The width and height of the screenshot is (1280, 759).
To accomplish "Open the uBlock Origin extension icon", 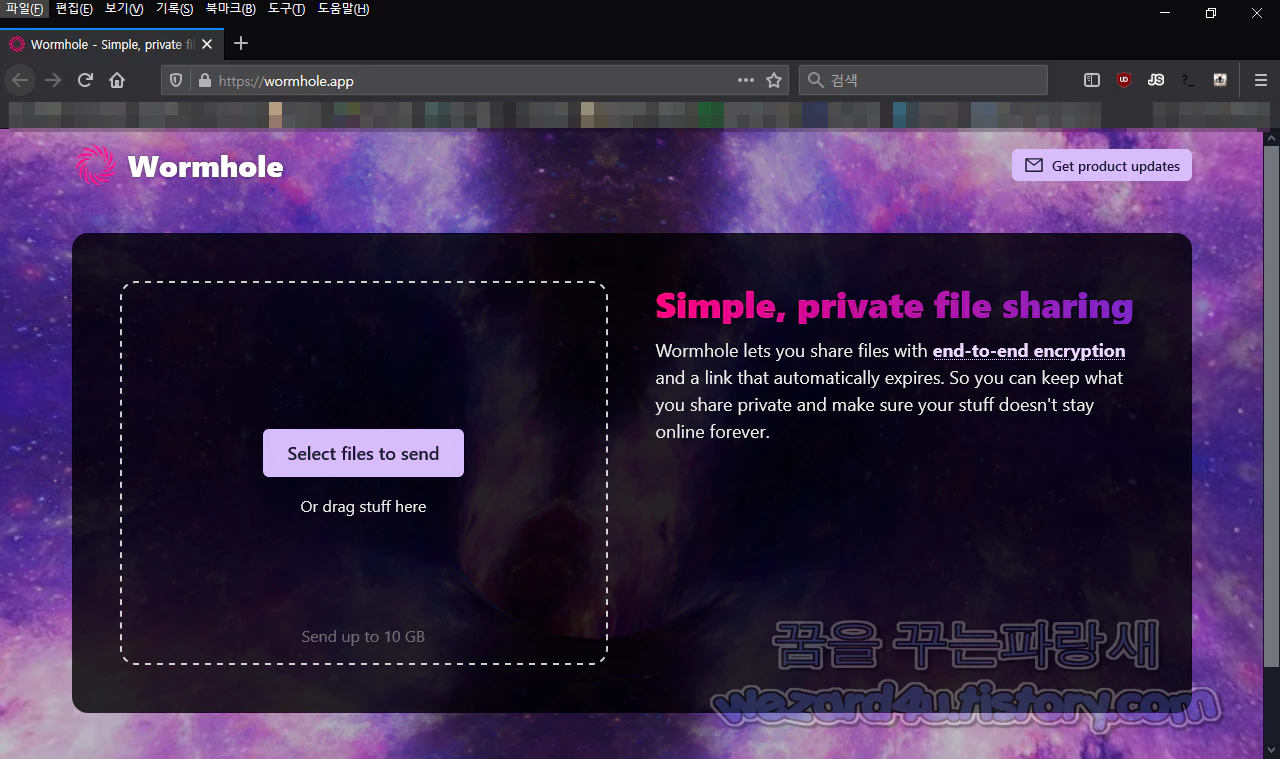I will [1124, 81].
